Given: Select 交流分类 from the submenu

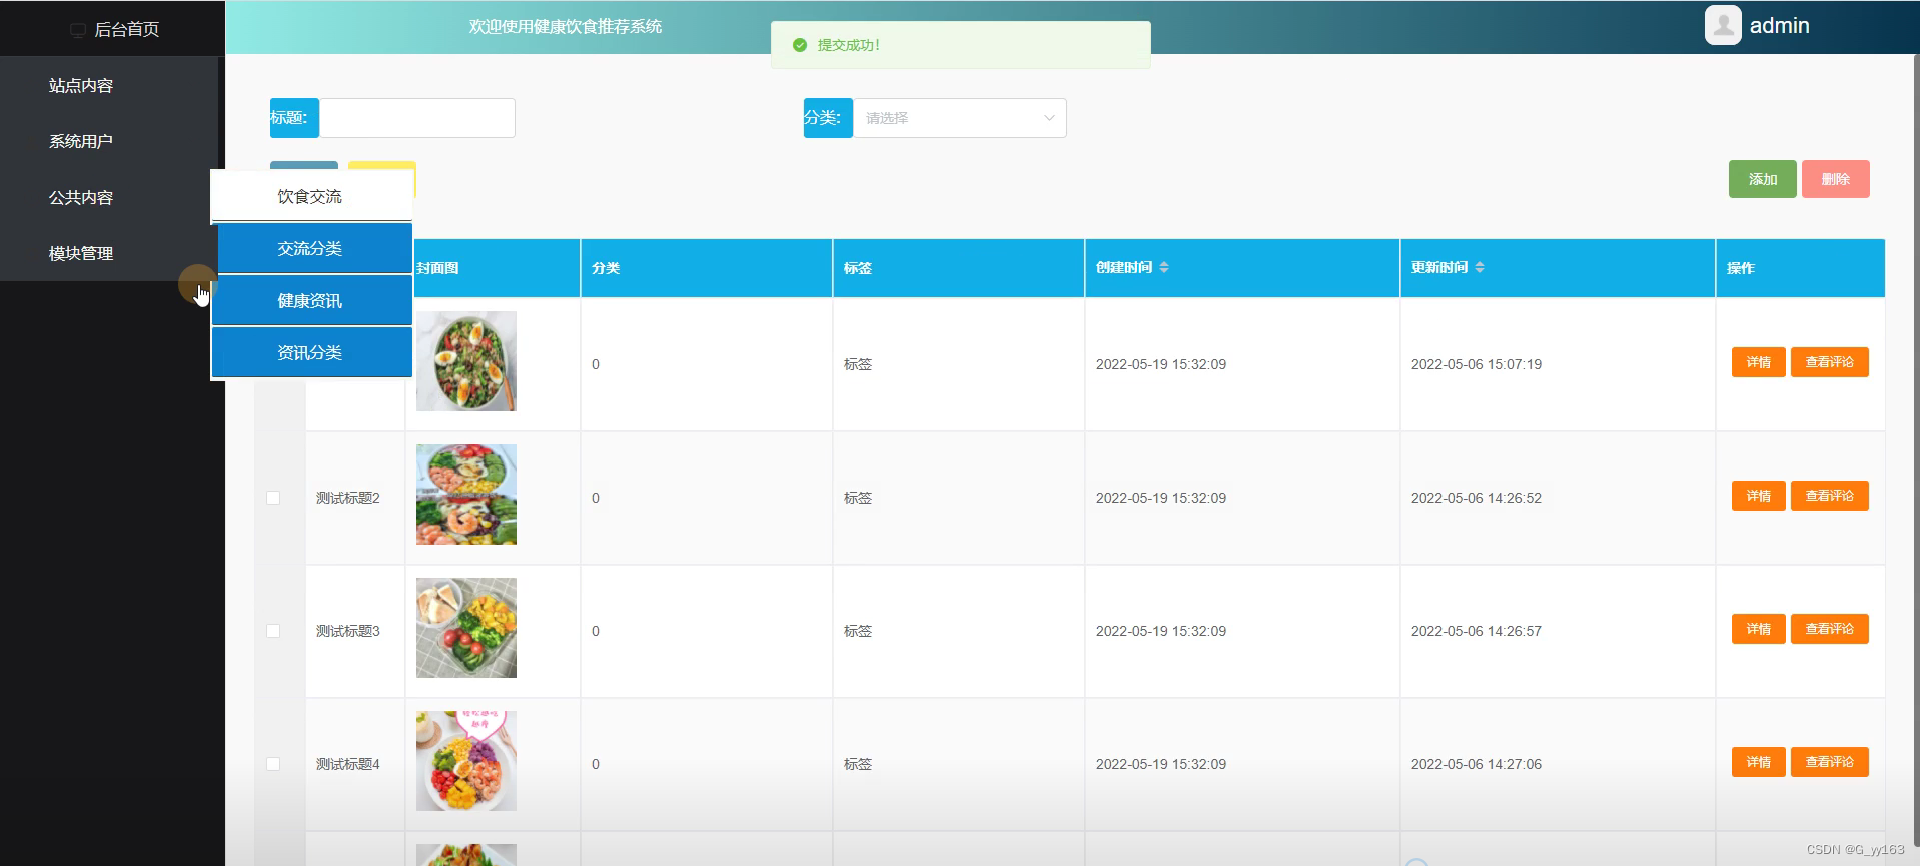Looking at the screenshot, I should (x=311, y=248).
